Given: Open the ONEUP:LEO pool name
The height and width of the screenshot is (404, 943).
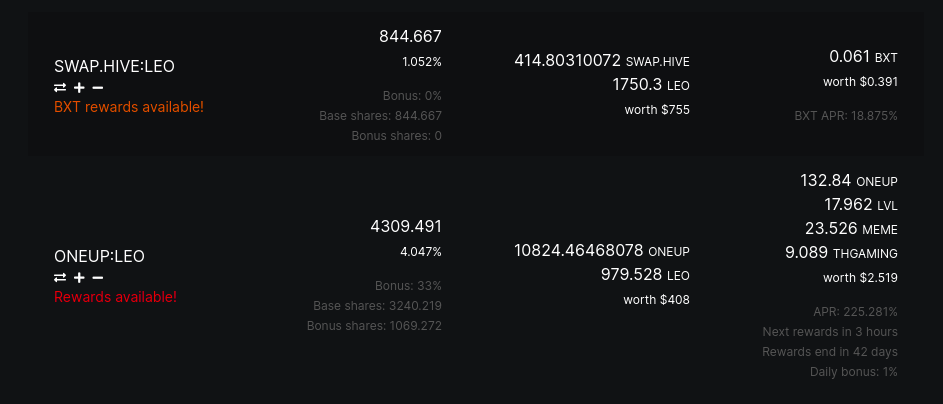Looking at the screenshot, I should 99,256.
